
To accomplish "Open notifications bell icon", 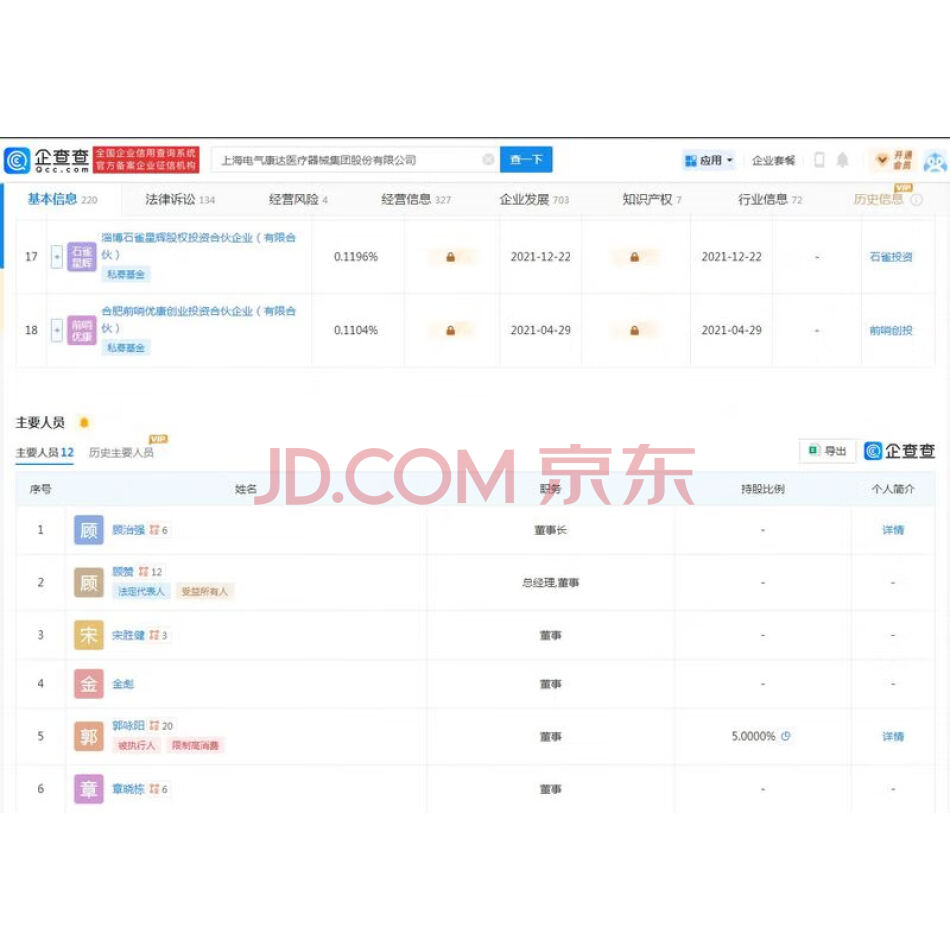I will tap(842, 160).
